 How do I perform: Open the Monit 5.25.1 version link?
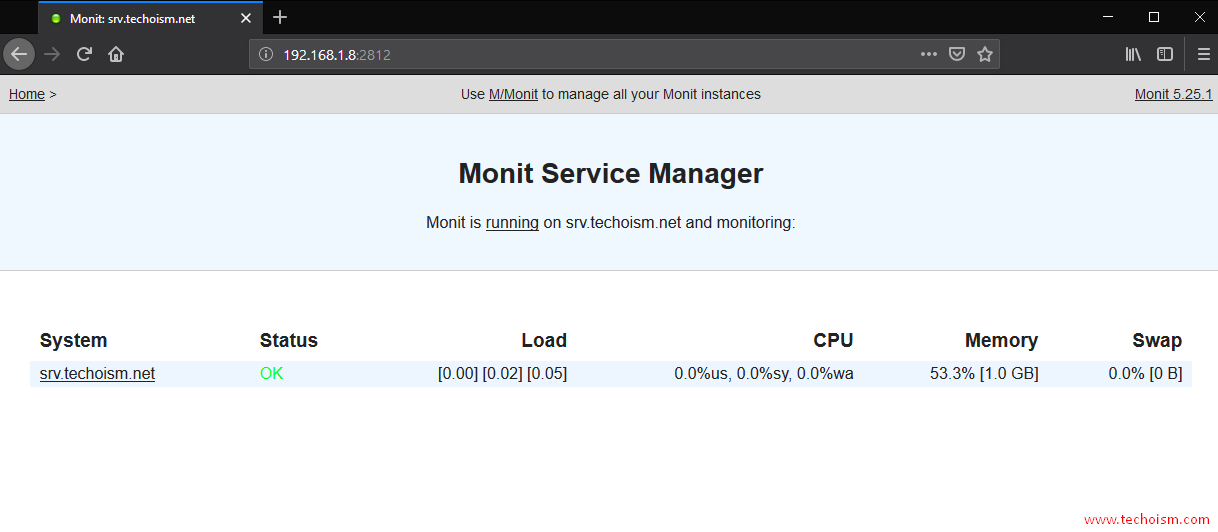tap(1173, 94)
